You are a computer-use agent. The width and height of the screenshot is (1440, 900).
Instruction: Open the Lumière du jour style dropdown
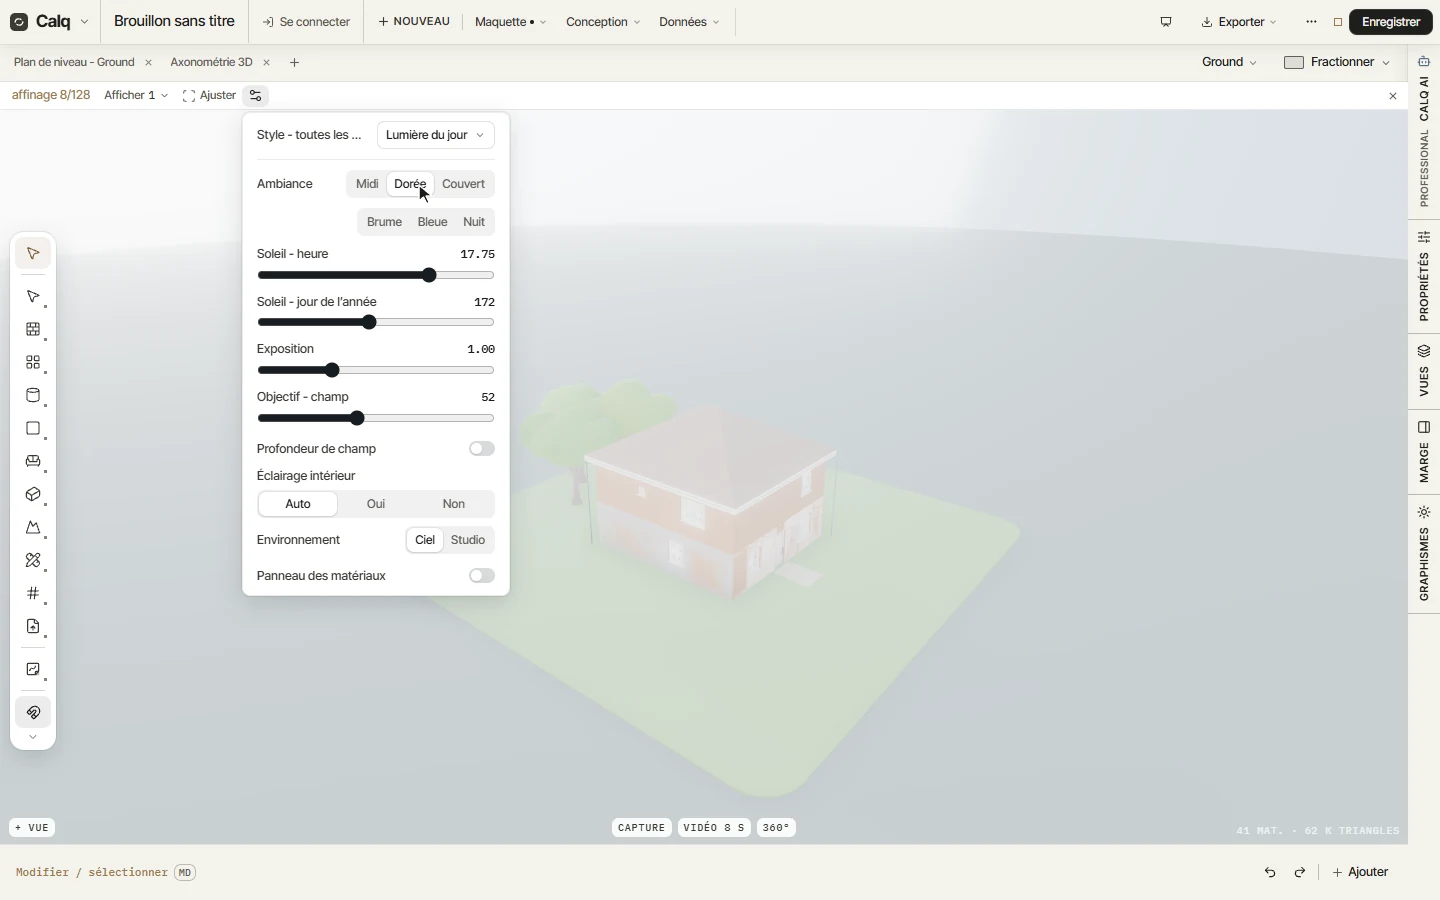tap(436, 135)
